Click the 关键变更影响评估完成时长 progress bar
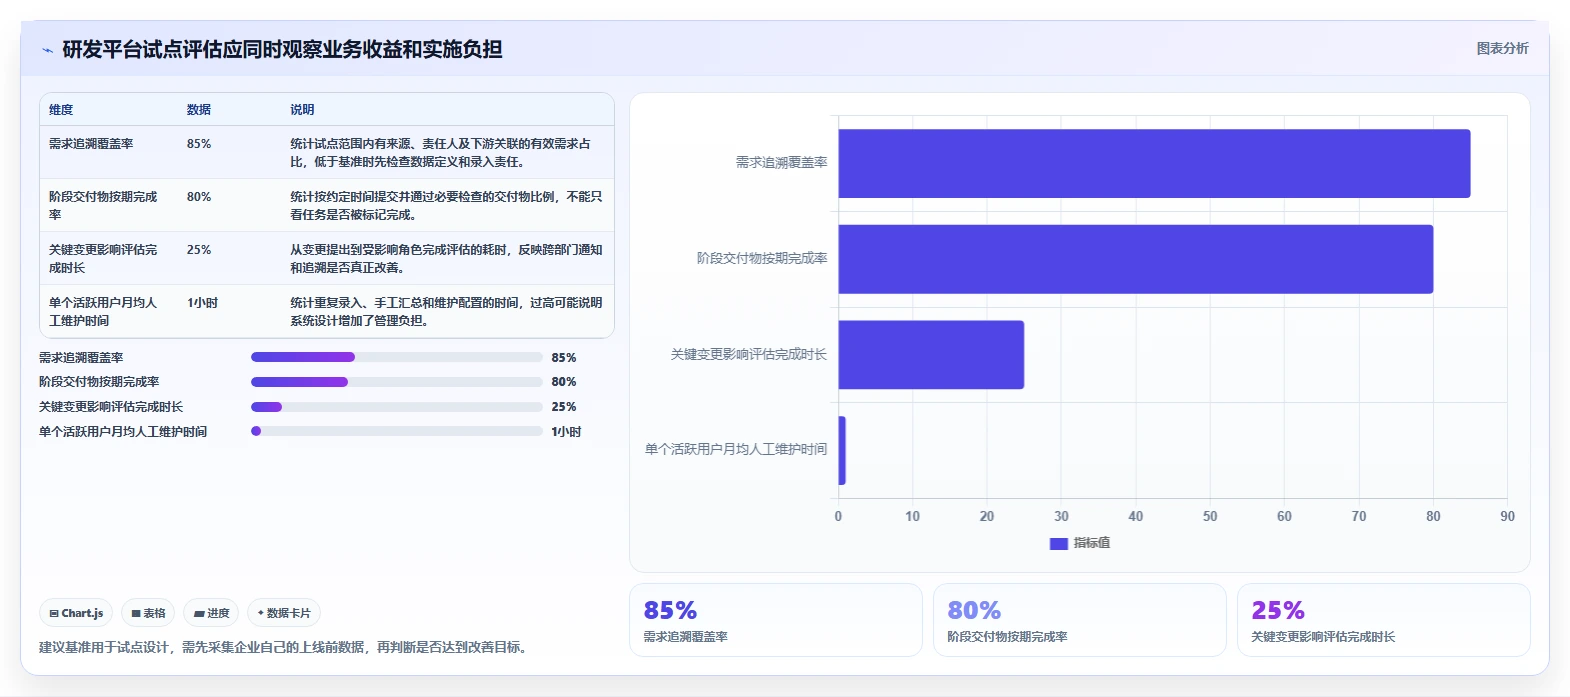The height and width of the screenshot is (697, 1570). click(x=396, y=407)
